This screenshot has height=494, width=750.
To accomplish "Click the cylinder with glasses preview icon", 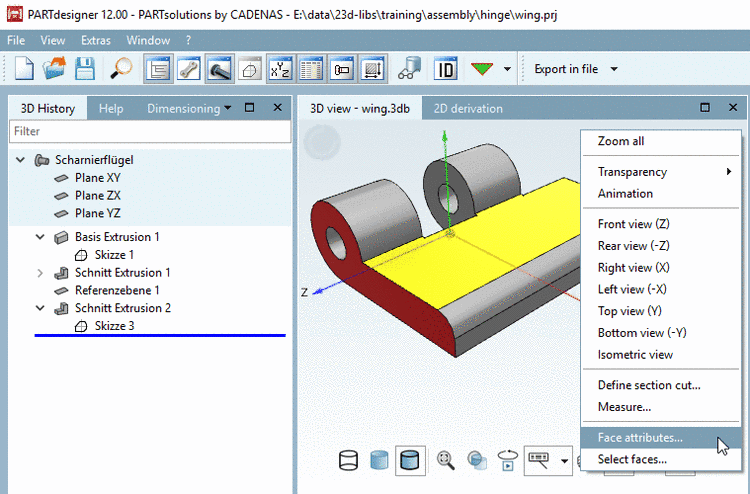I will pyautogui.click(x=409, y=69).
